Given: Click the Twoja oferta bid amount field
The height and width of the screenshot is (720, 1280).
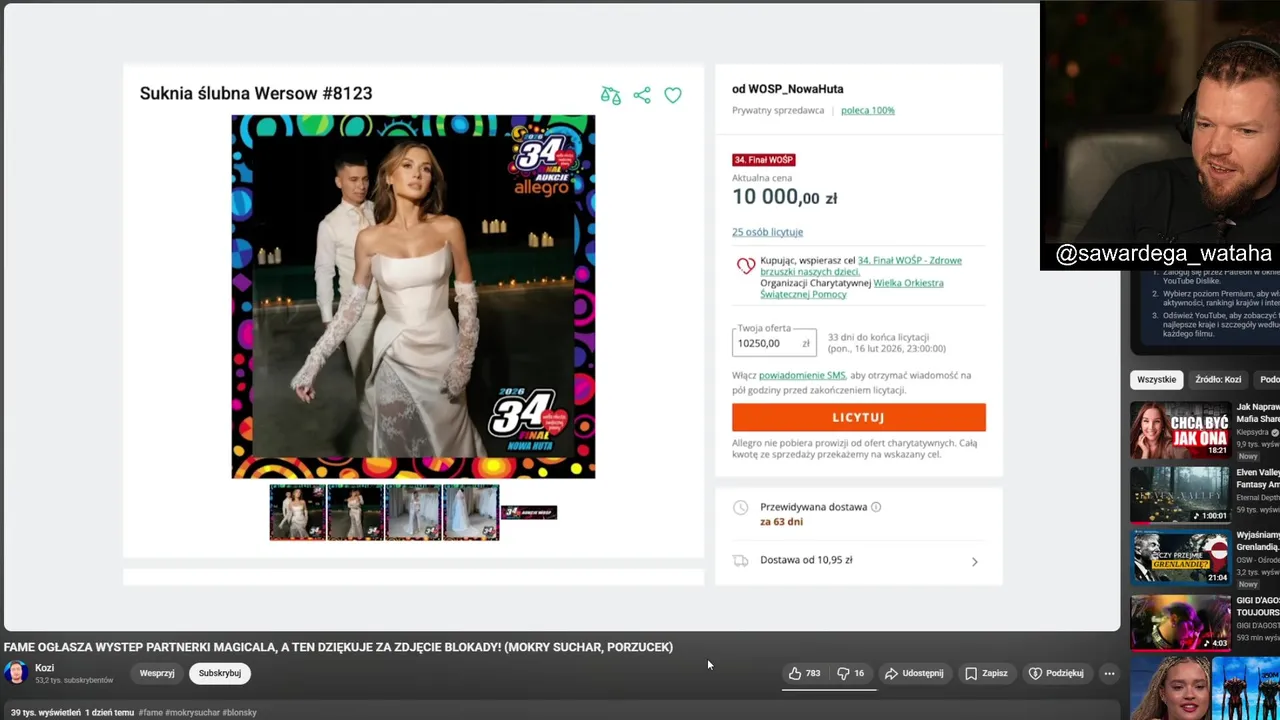Looking at the screenshot, I should coord(774,343).
